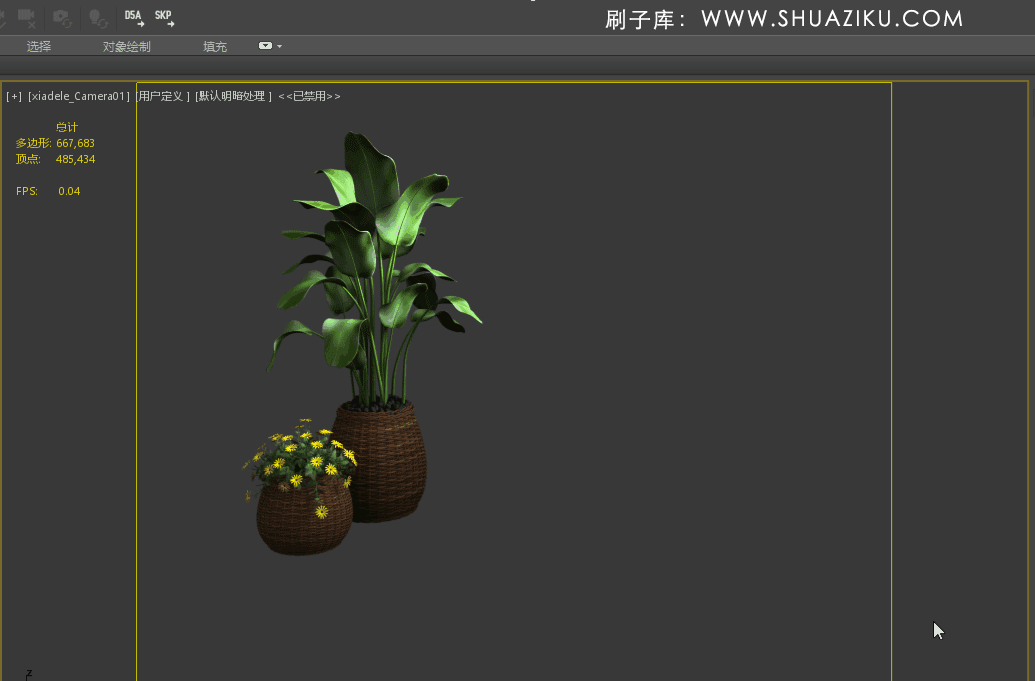Switch to the 选择 ribbon tab

click(x=38, y=45)
